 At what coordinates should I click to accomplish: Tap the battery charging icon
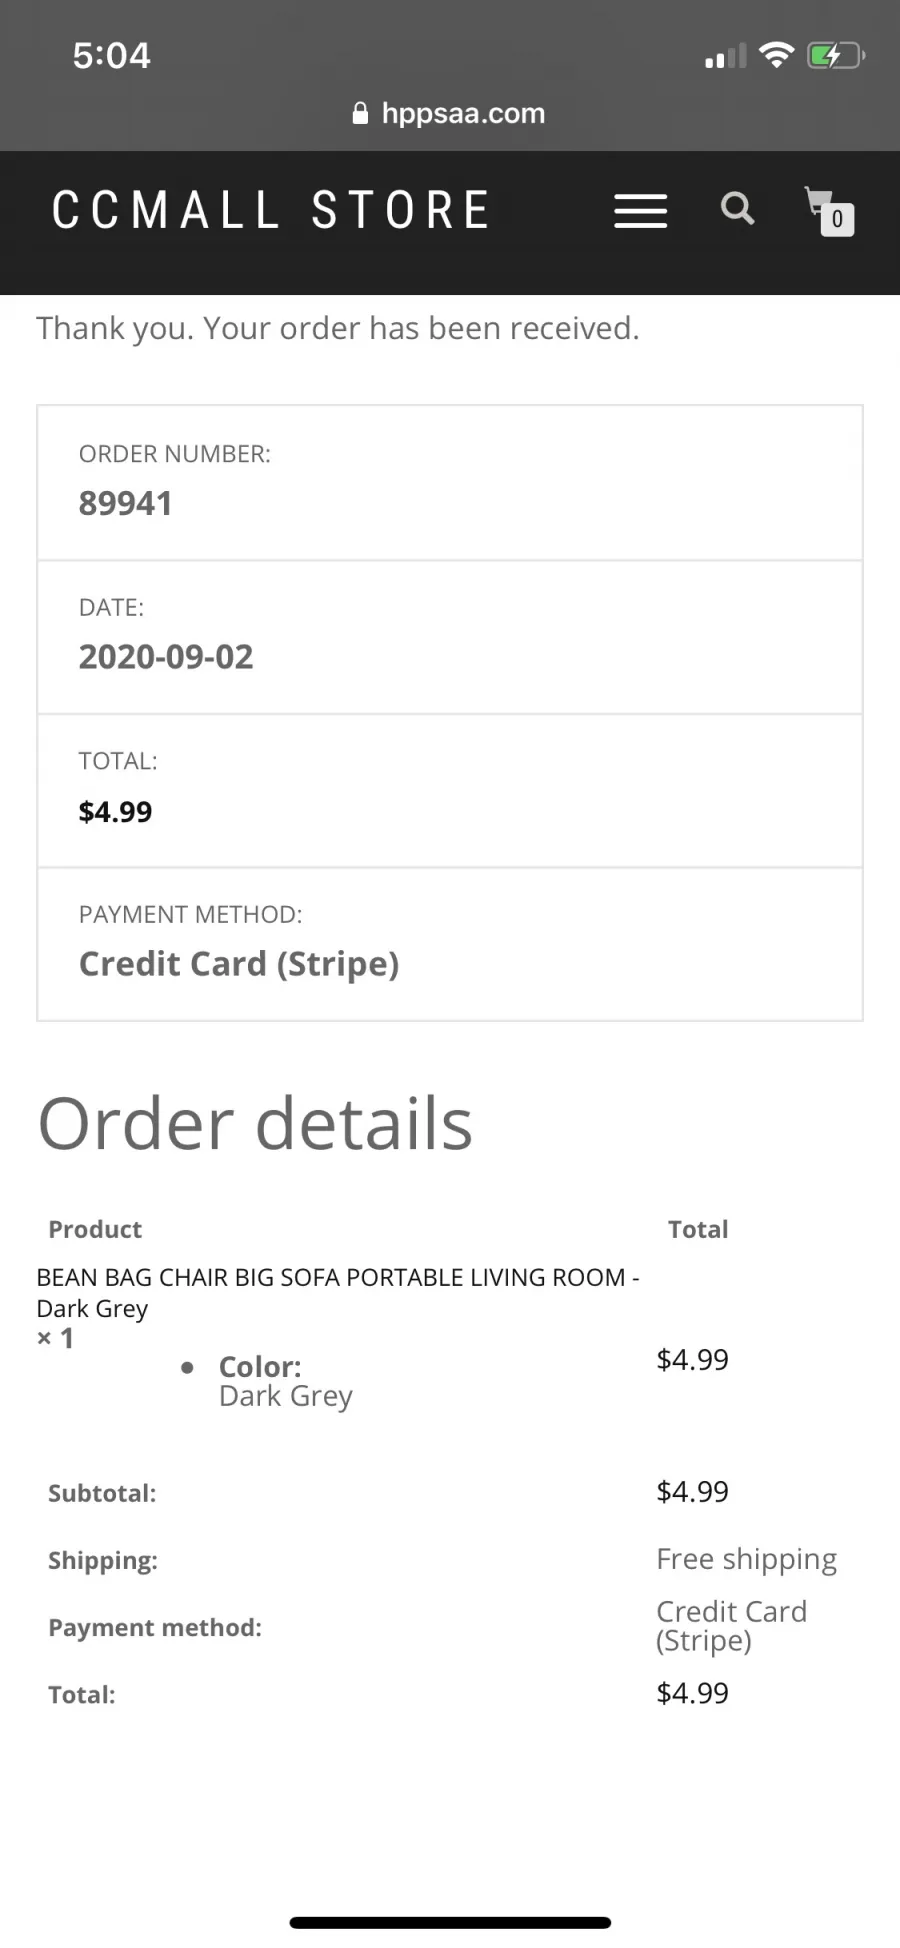pyautogui.click(x=835, y=55)
